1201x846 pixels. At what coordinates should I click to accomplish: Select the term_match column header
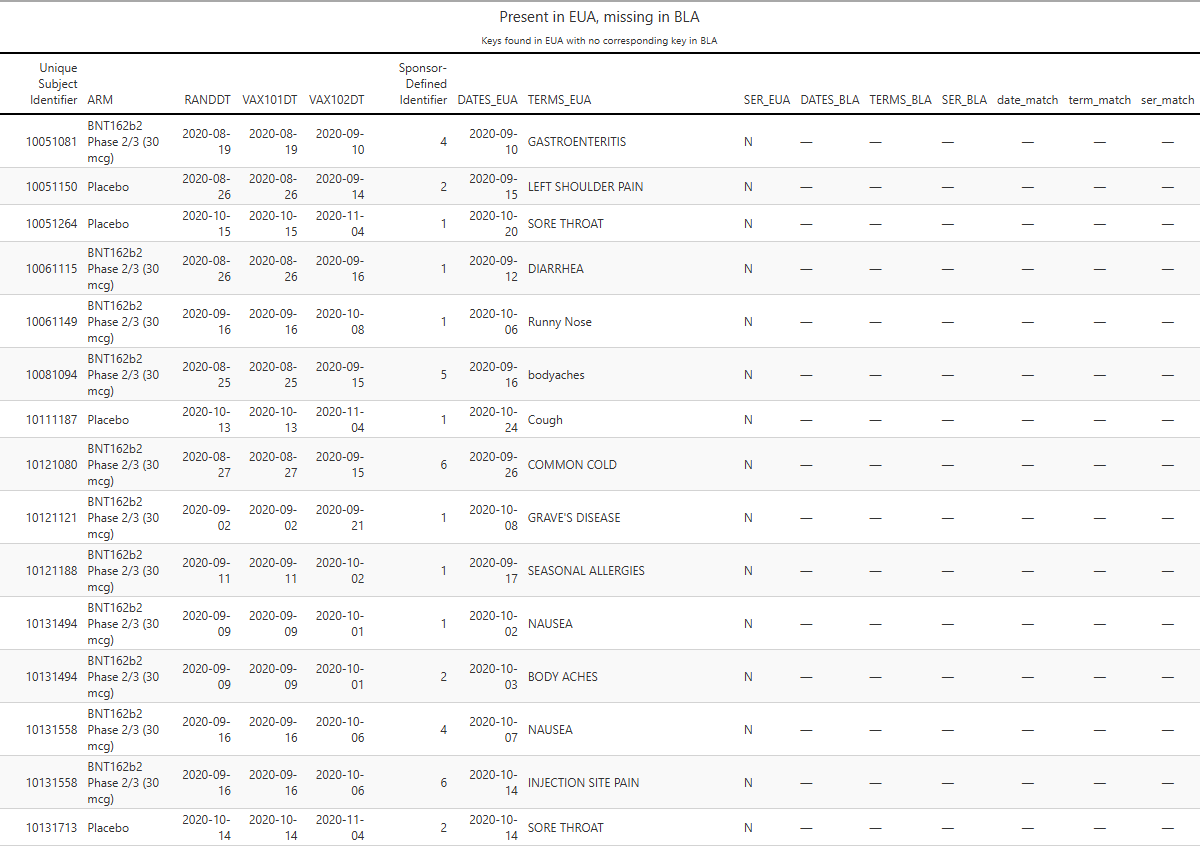pos(1100,100)
